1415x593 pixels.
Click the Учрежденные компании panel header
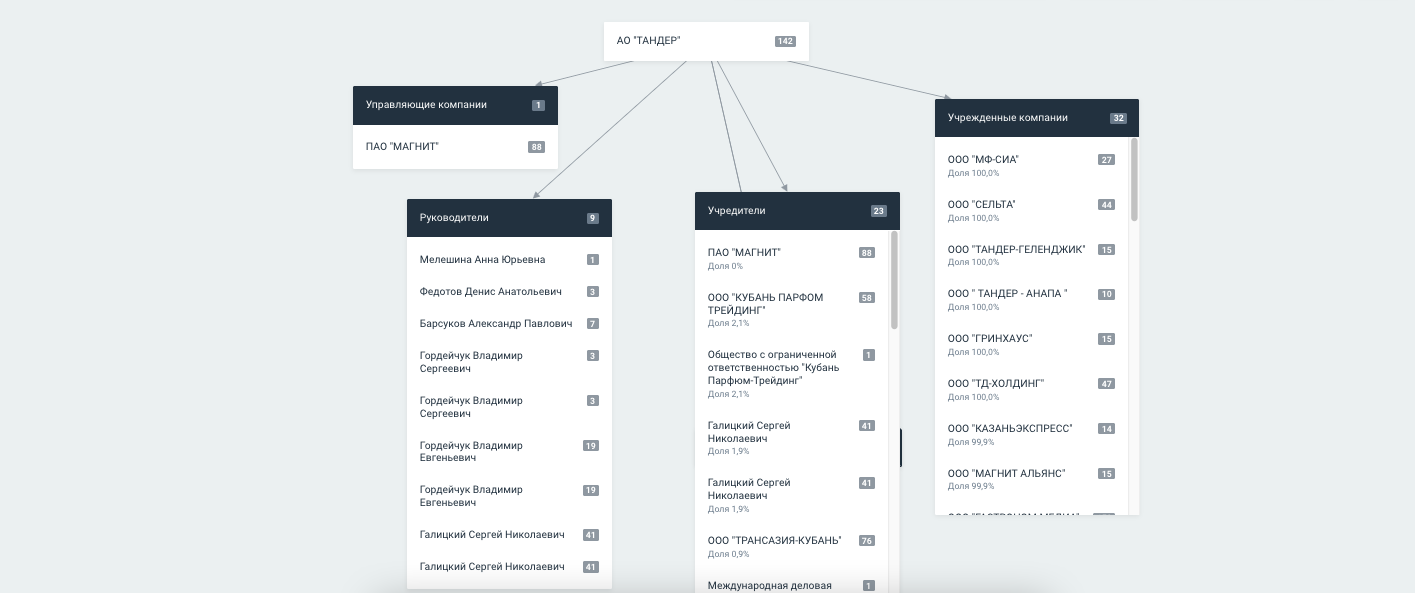point(1037,118)
